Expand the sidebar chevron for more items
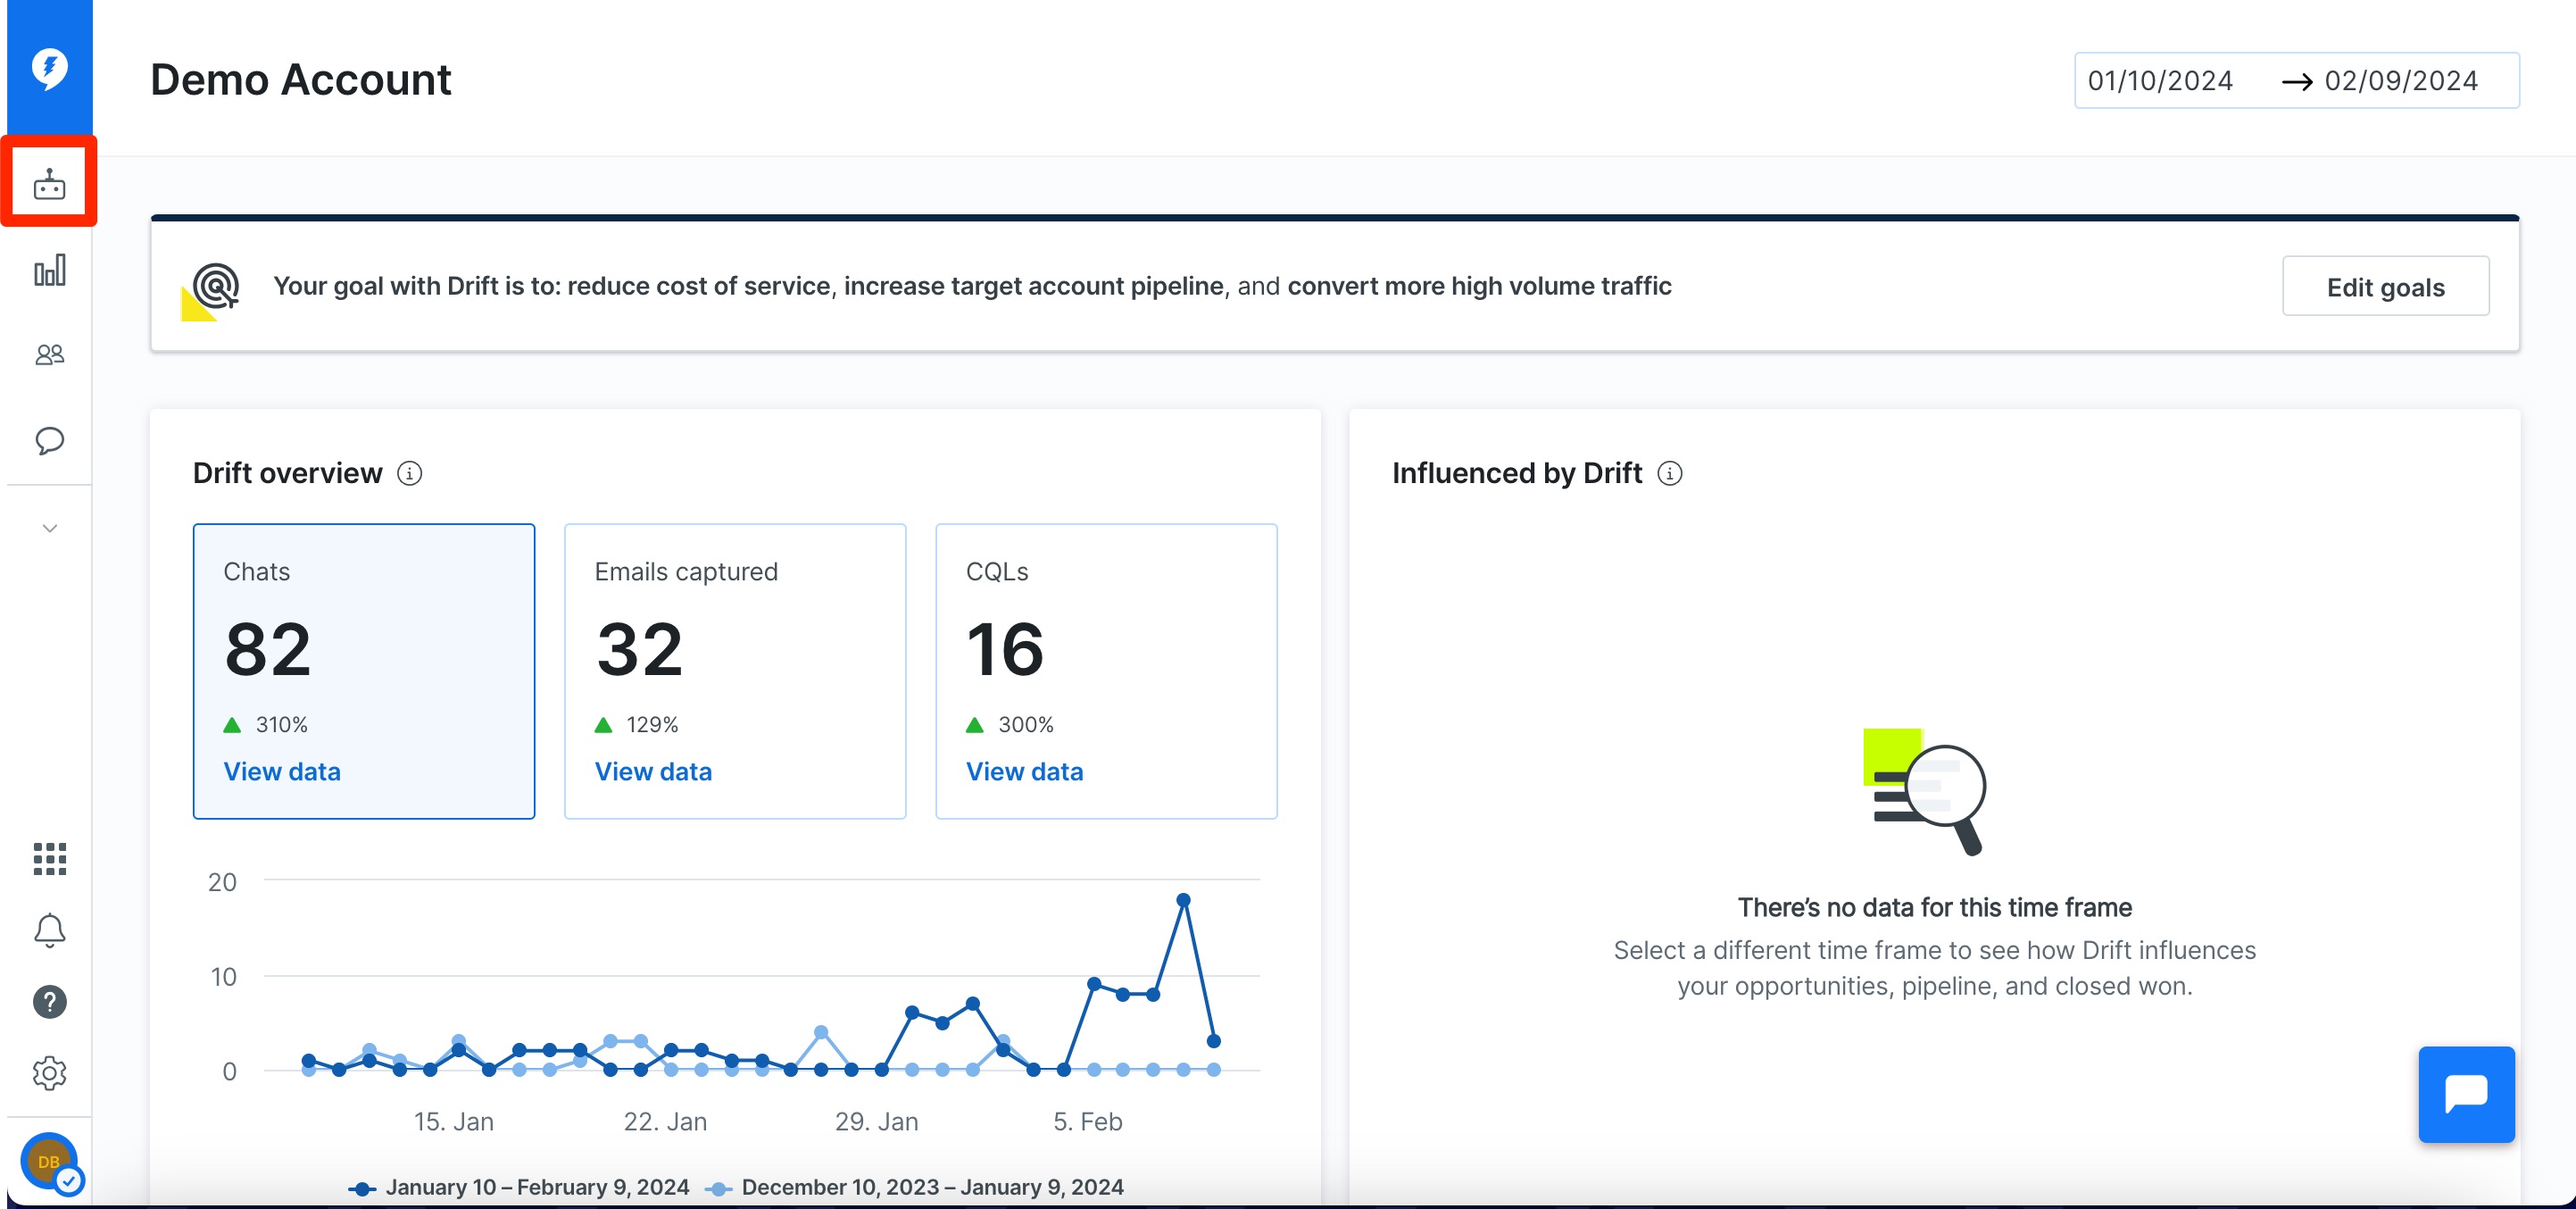The width and height of the screenshot is (2576, 1209). [49, 528]
